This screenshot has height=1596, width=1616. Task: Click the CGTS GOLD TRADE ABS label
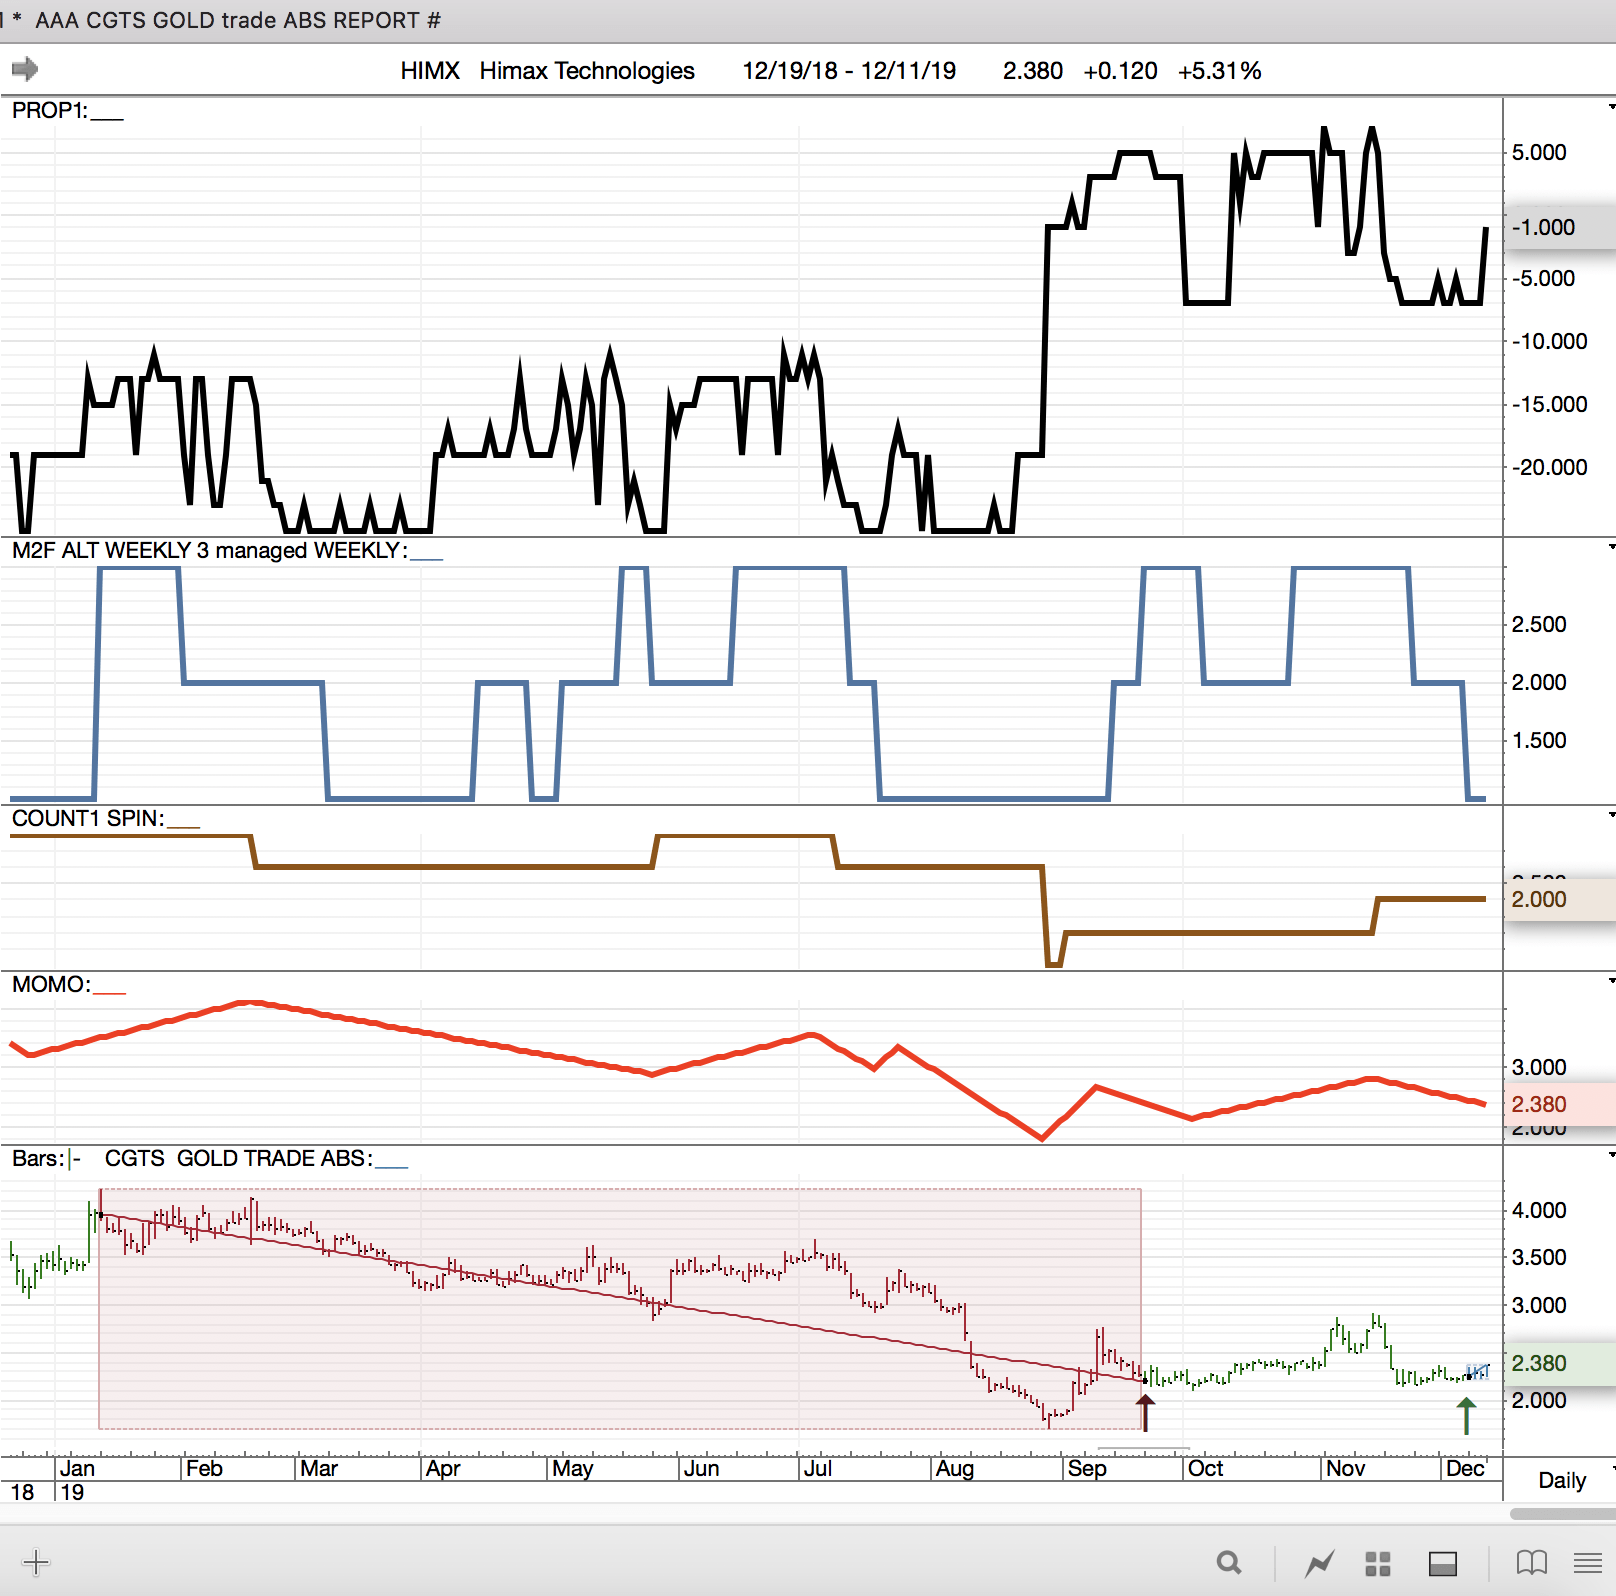click(238, 1159)
